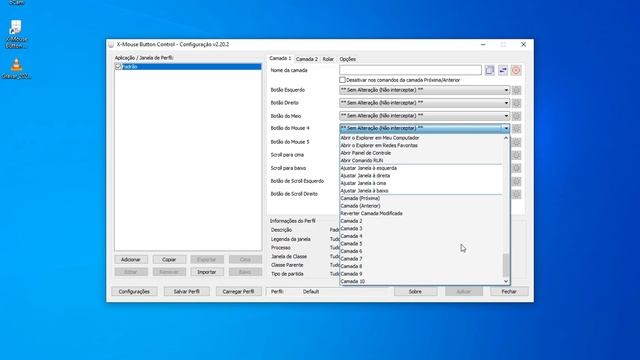The width and height of the screenshot is (640, 360).
Task: Choose Abrir o Explorer em Meu Computador
Action: pyautogui.click(x=421, y=138)
